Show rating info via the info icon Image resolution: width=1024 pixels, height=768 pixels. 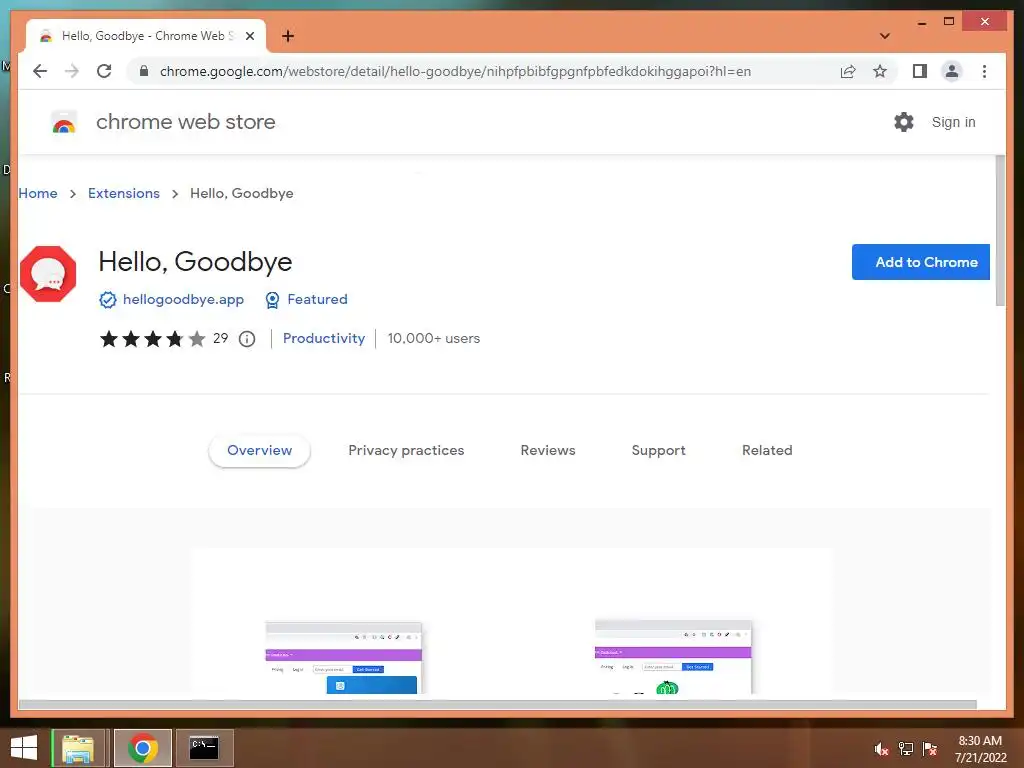point(247,339)
